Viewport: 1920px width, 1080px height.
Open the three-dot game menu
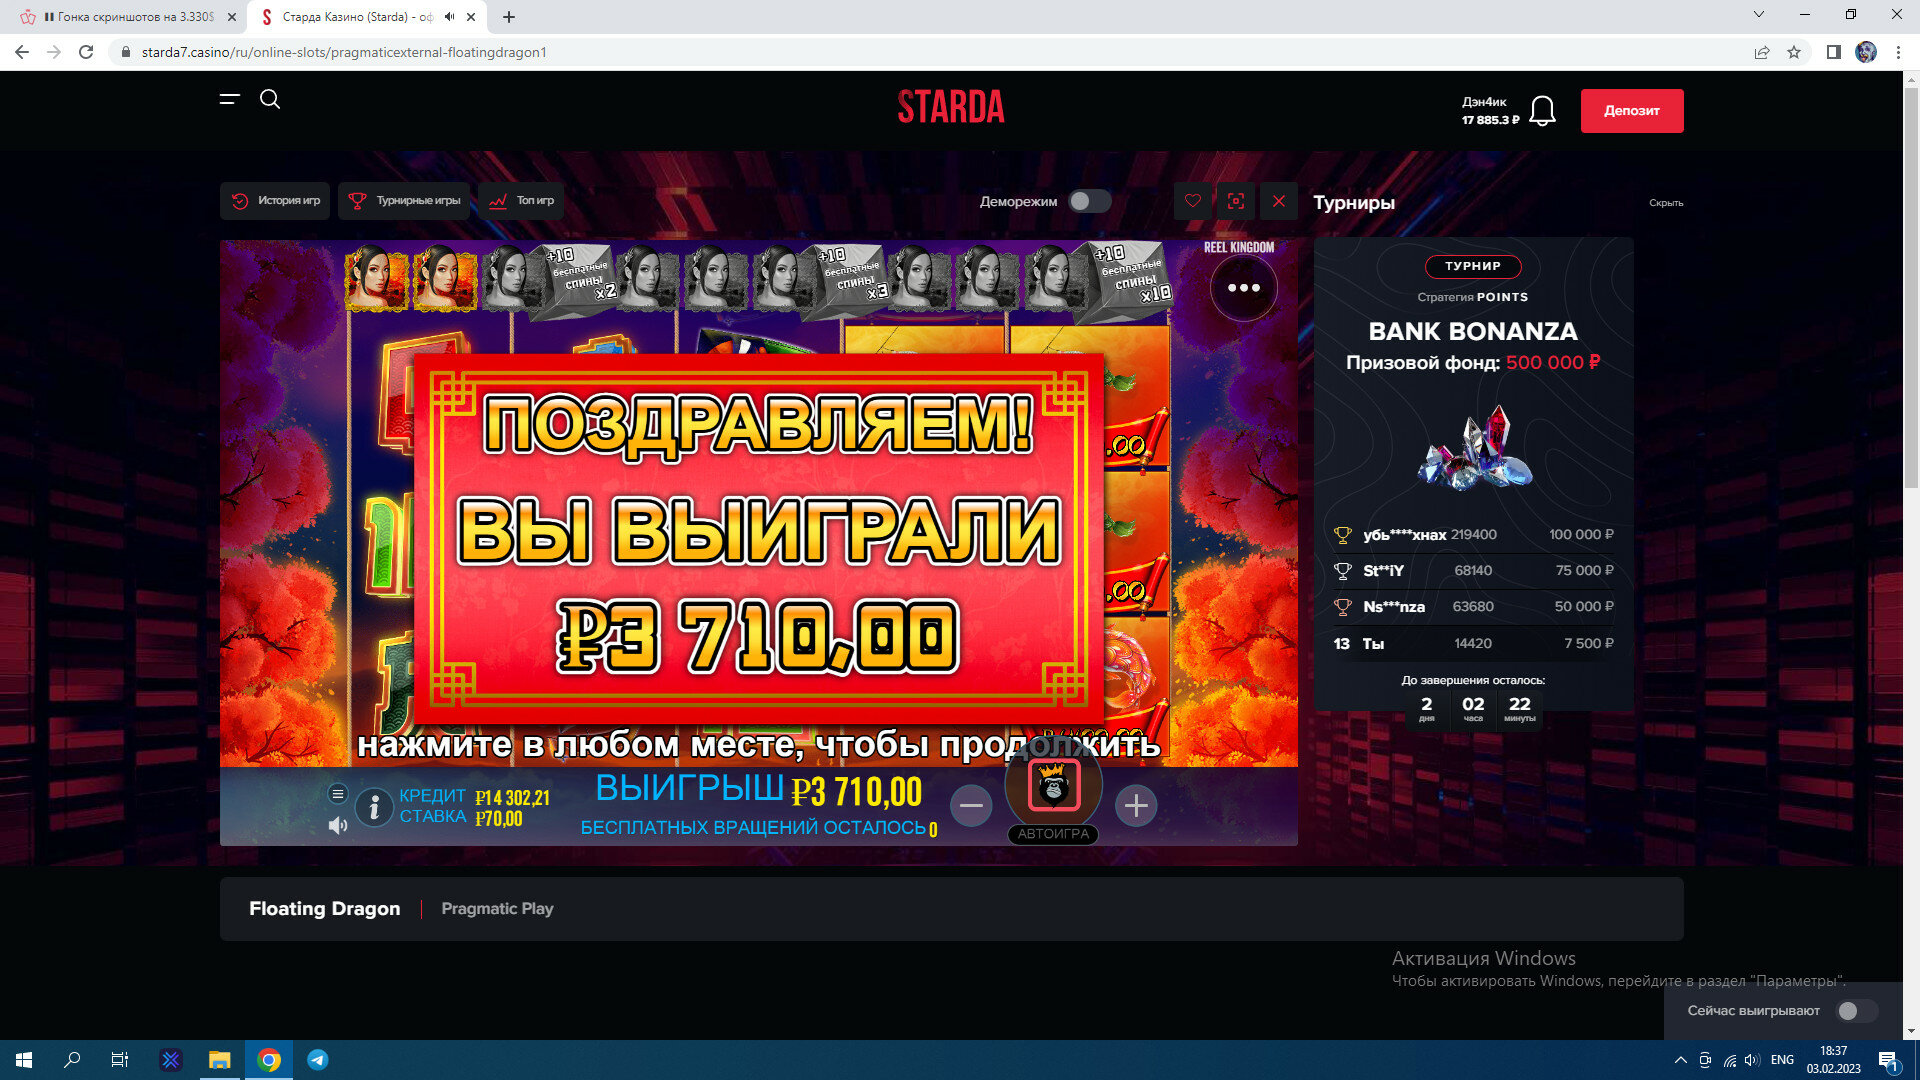[x=1243, y=288]
